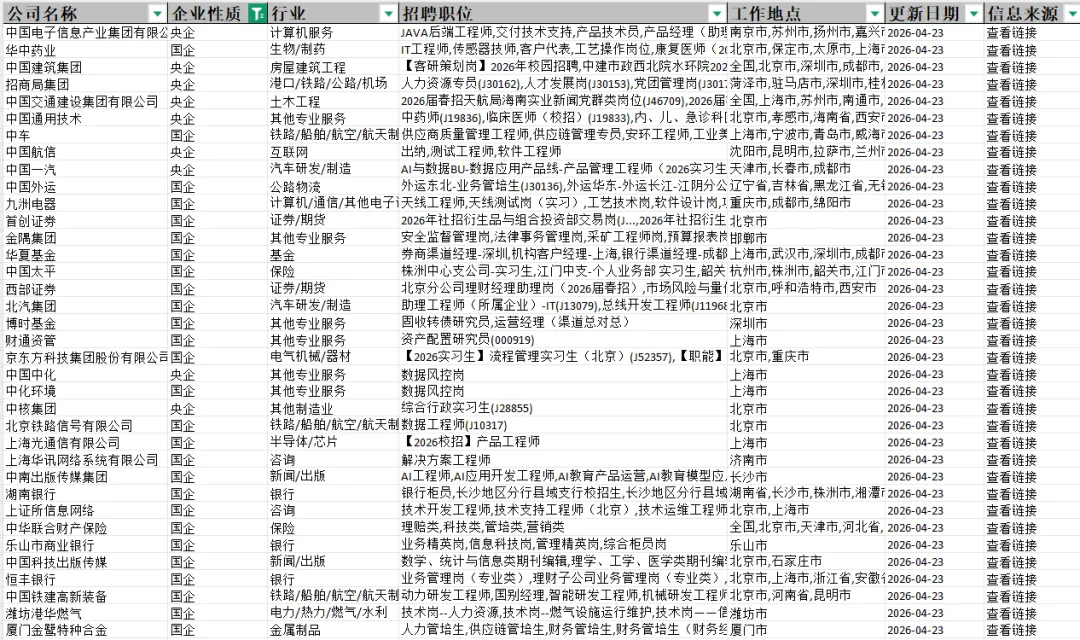Click 查看链接 in 湖南银行 row
1080x640 pixels.
[1011, 493]
